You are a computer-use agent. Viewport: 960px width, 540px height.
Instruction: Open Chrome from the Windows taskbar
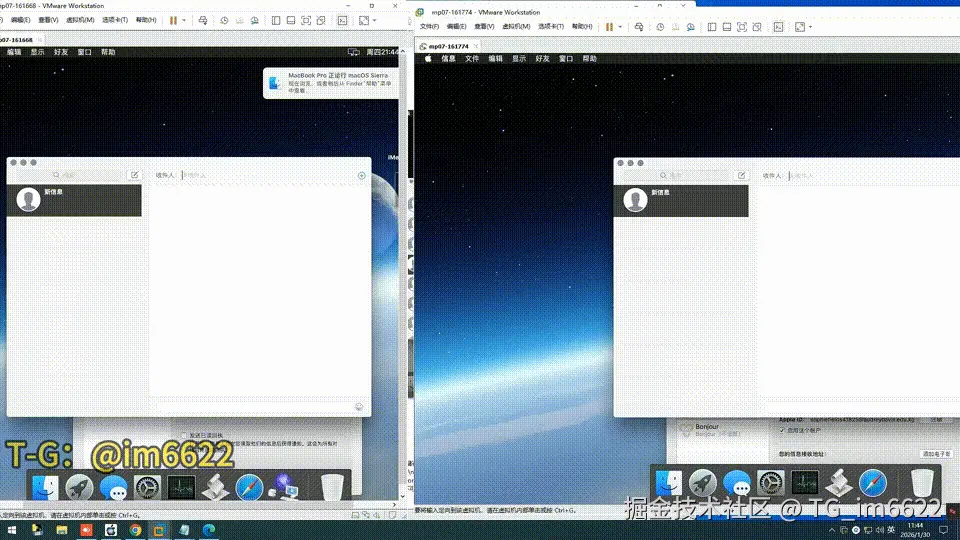click(135, 530)
